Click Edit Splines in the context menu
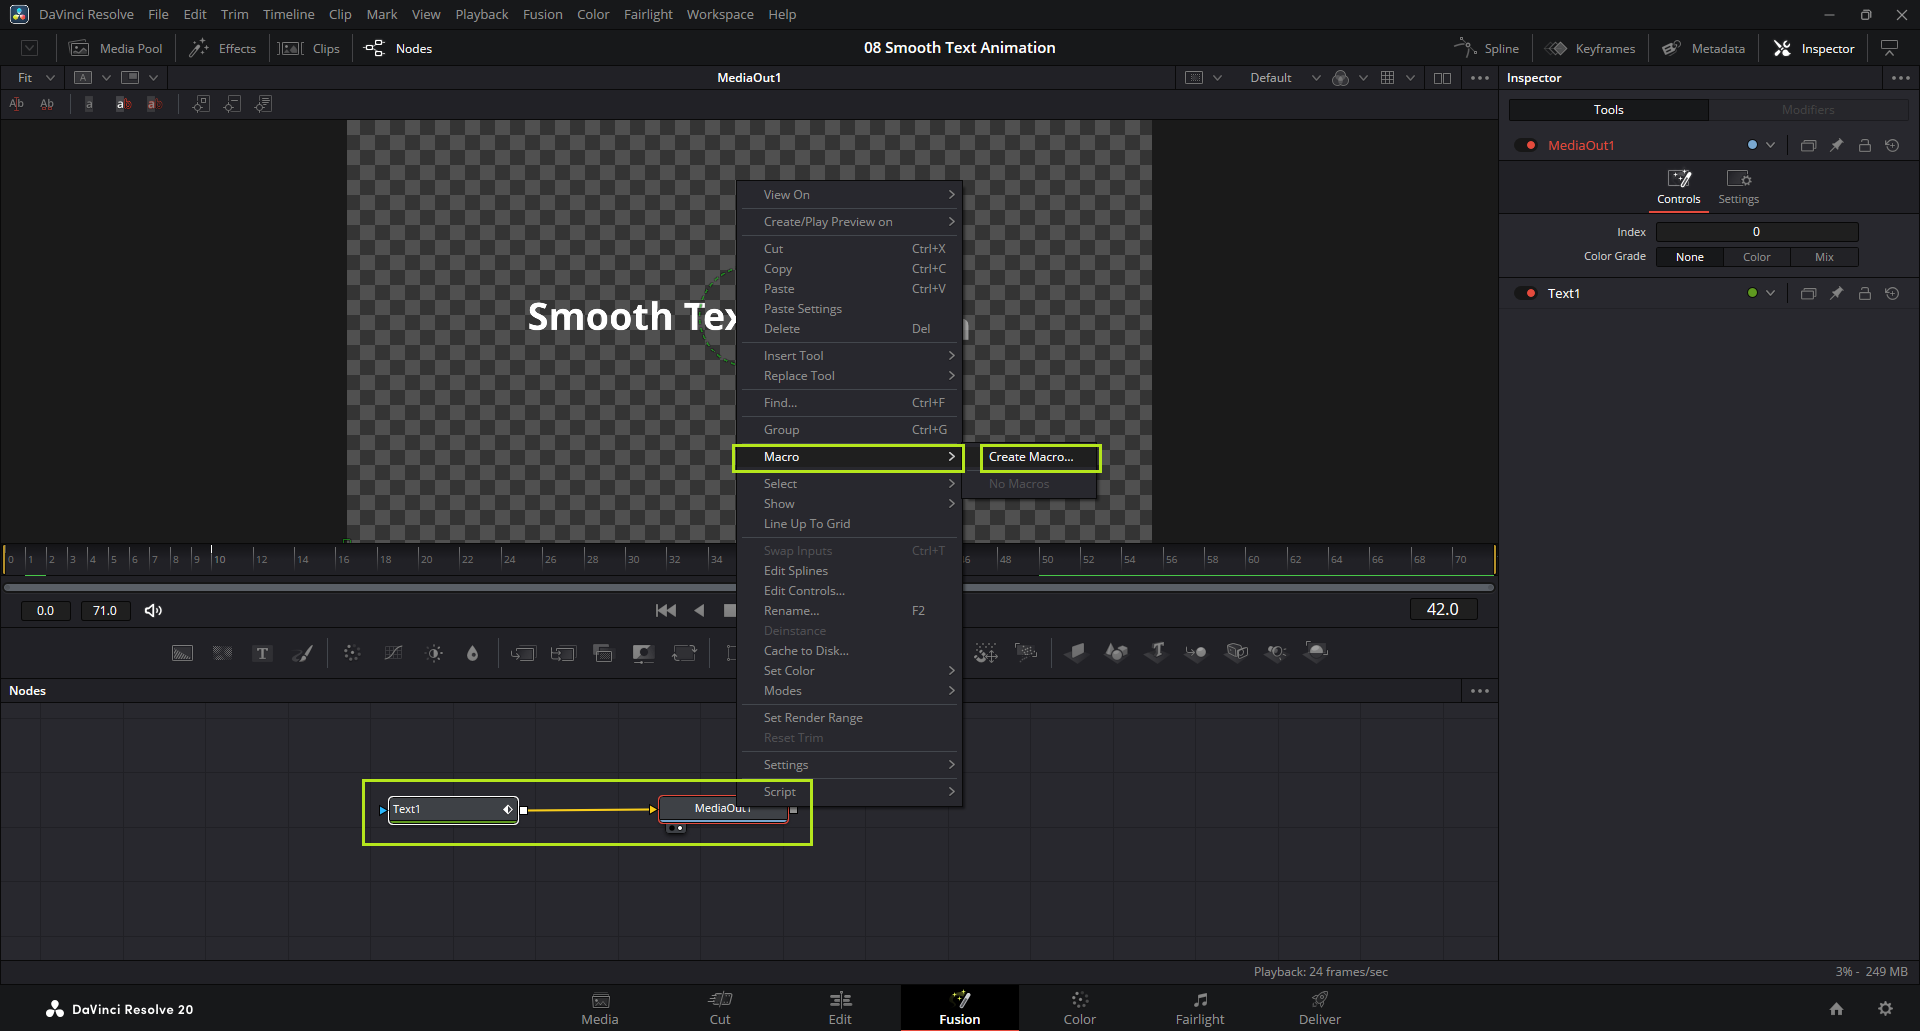 pos(796,571)
